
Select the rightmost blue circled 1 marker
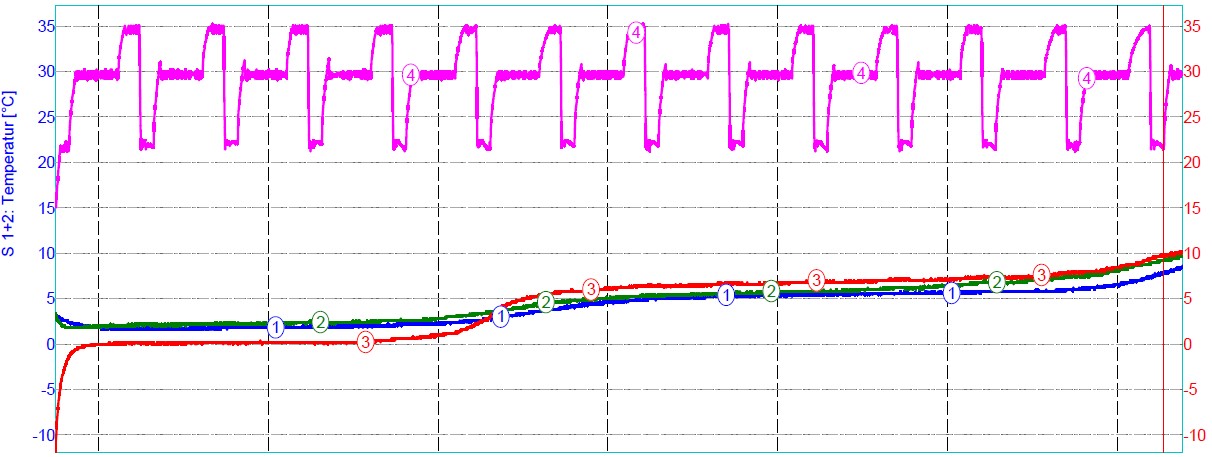951,293
